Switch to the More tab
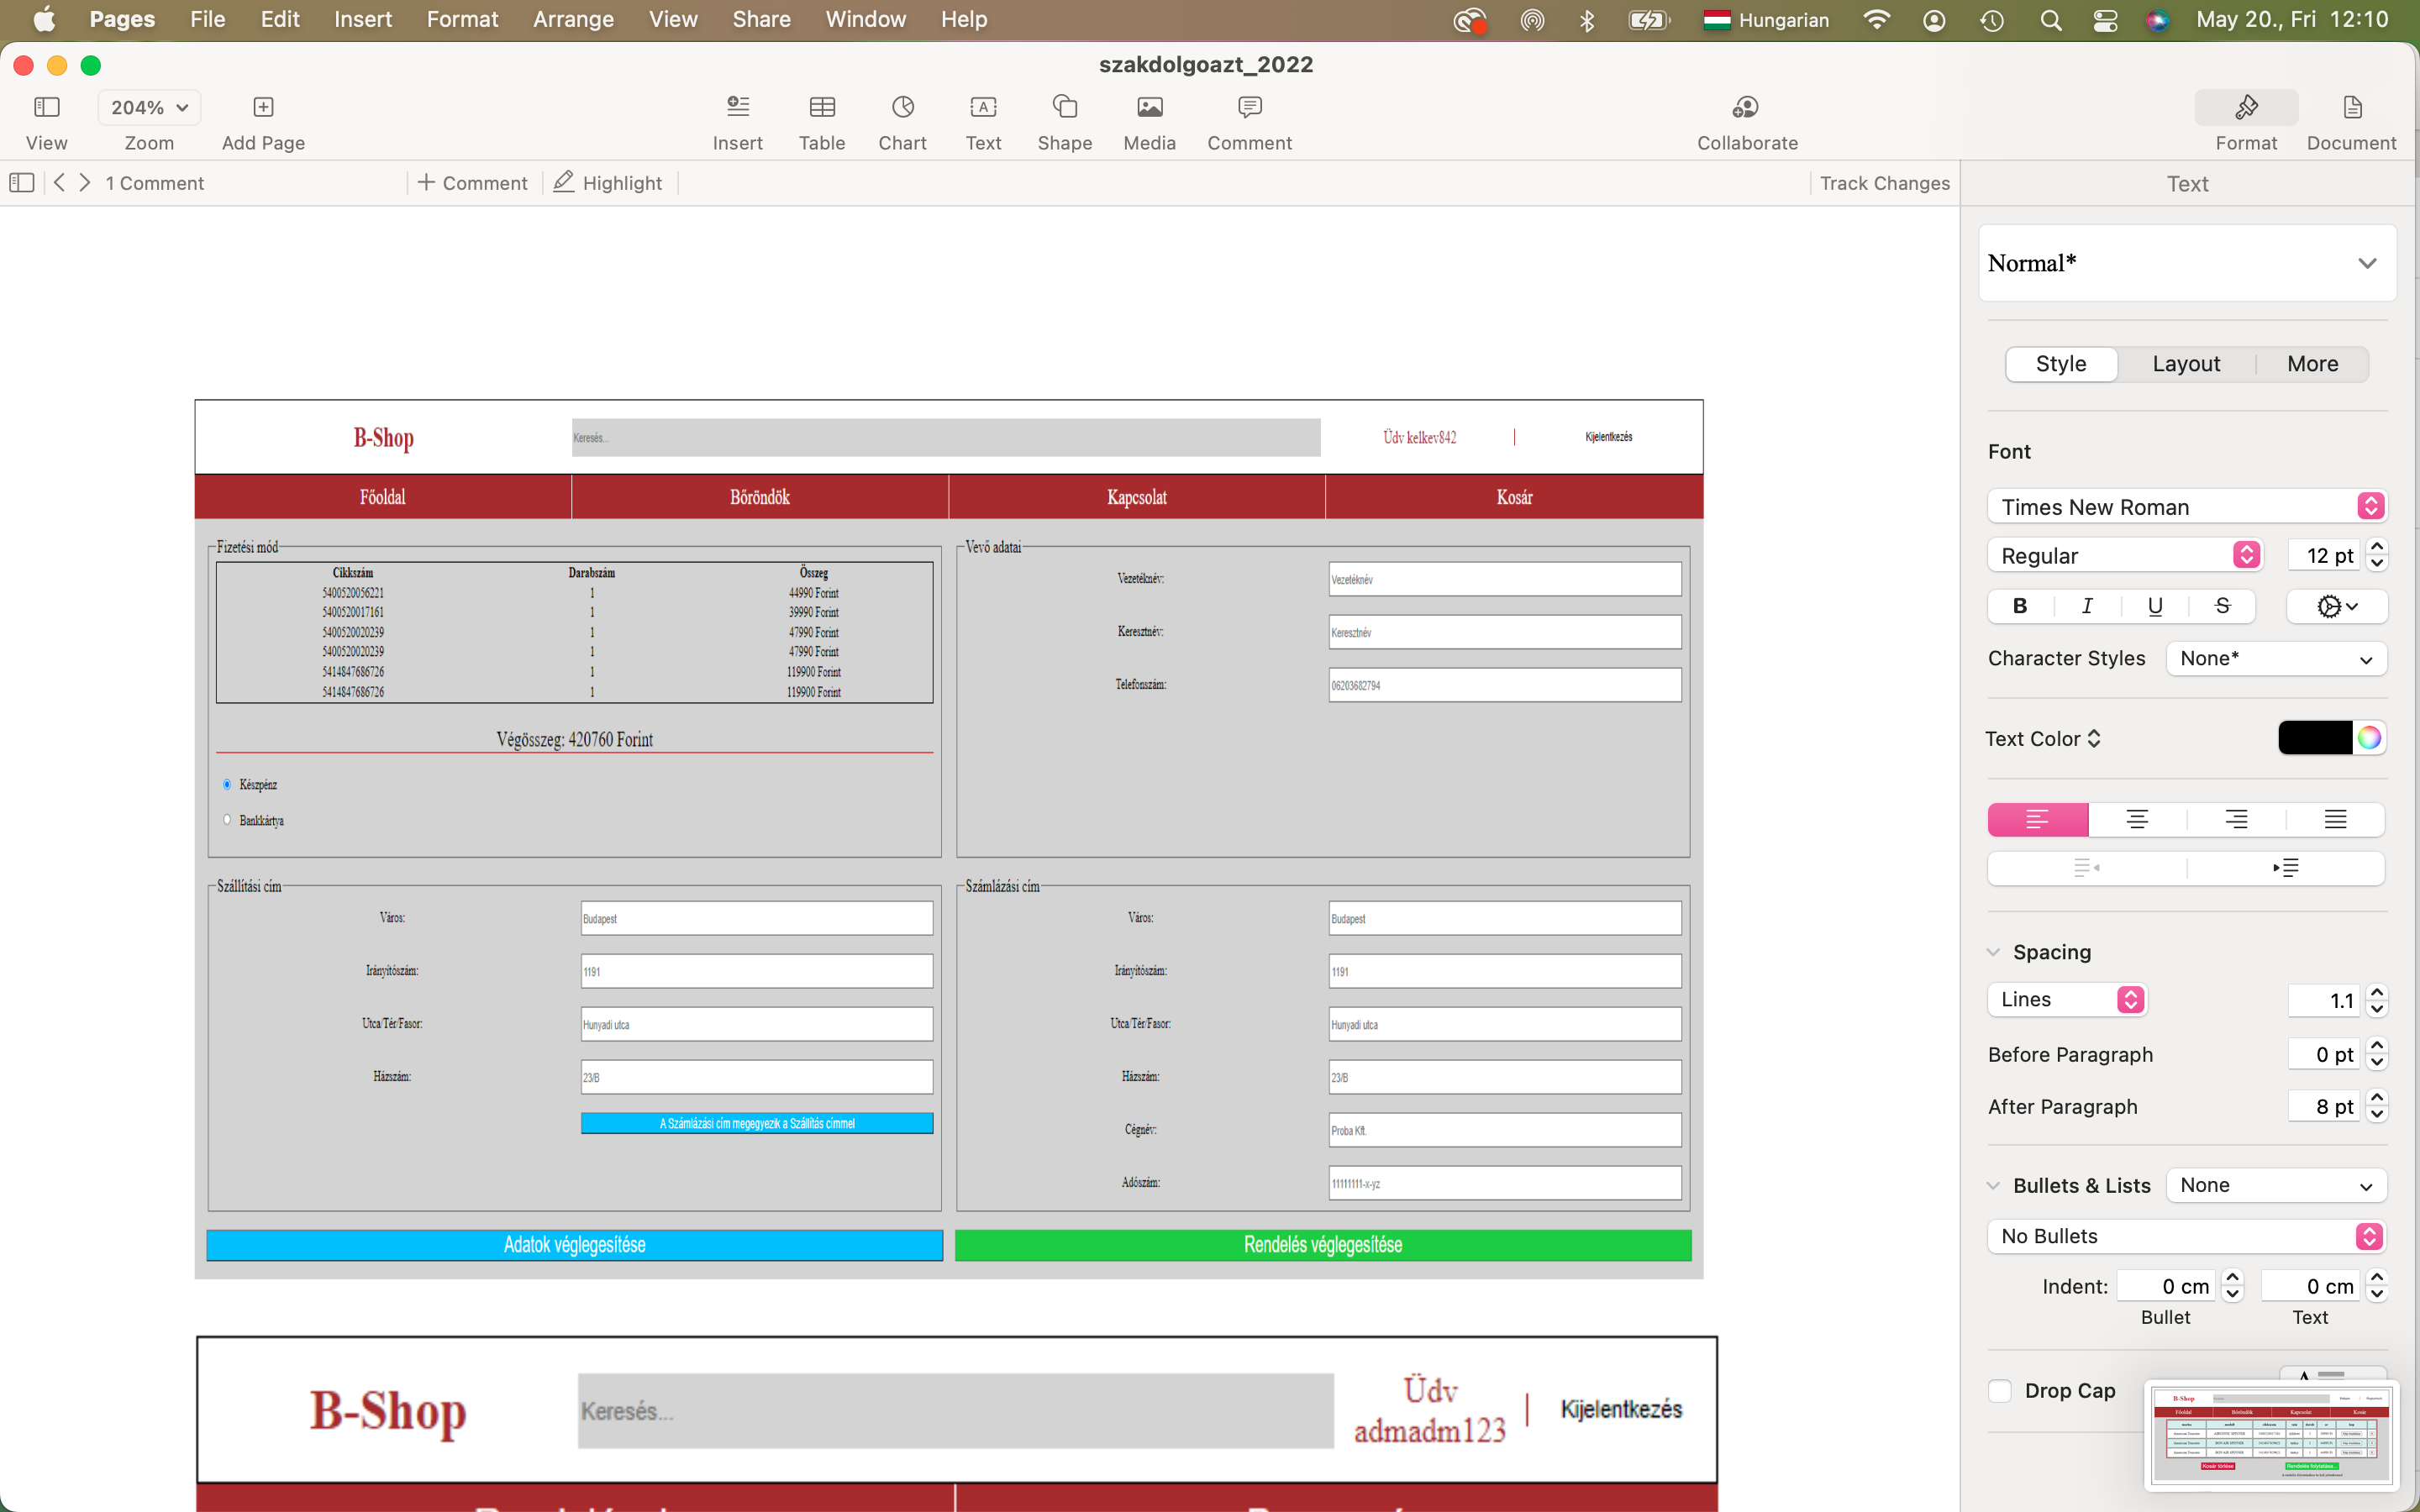The width and height of the screenshot is (2420, 1512). [x=2312, y=364]
